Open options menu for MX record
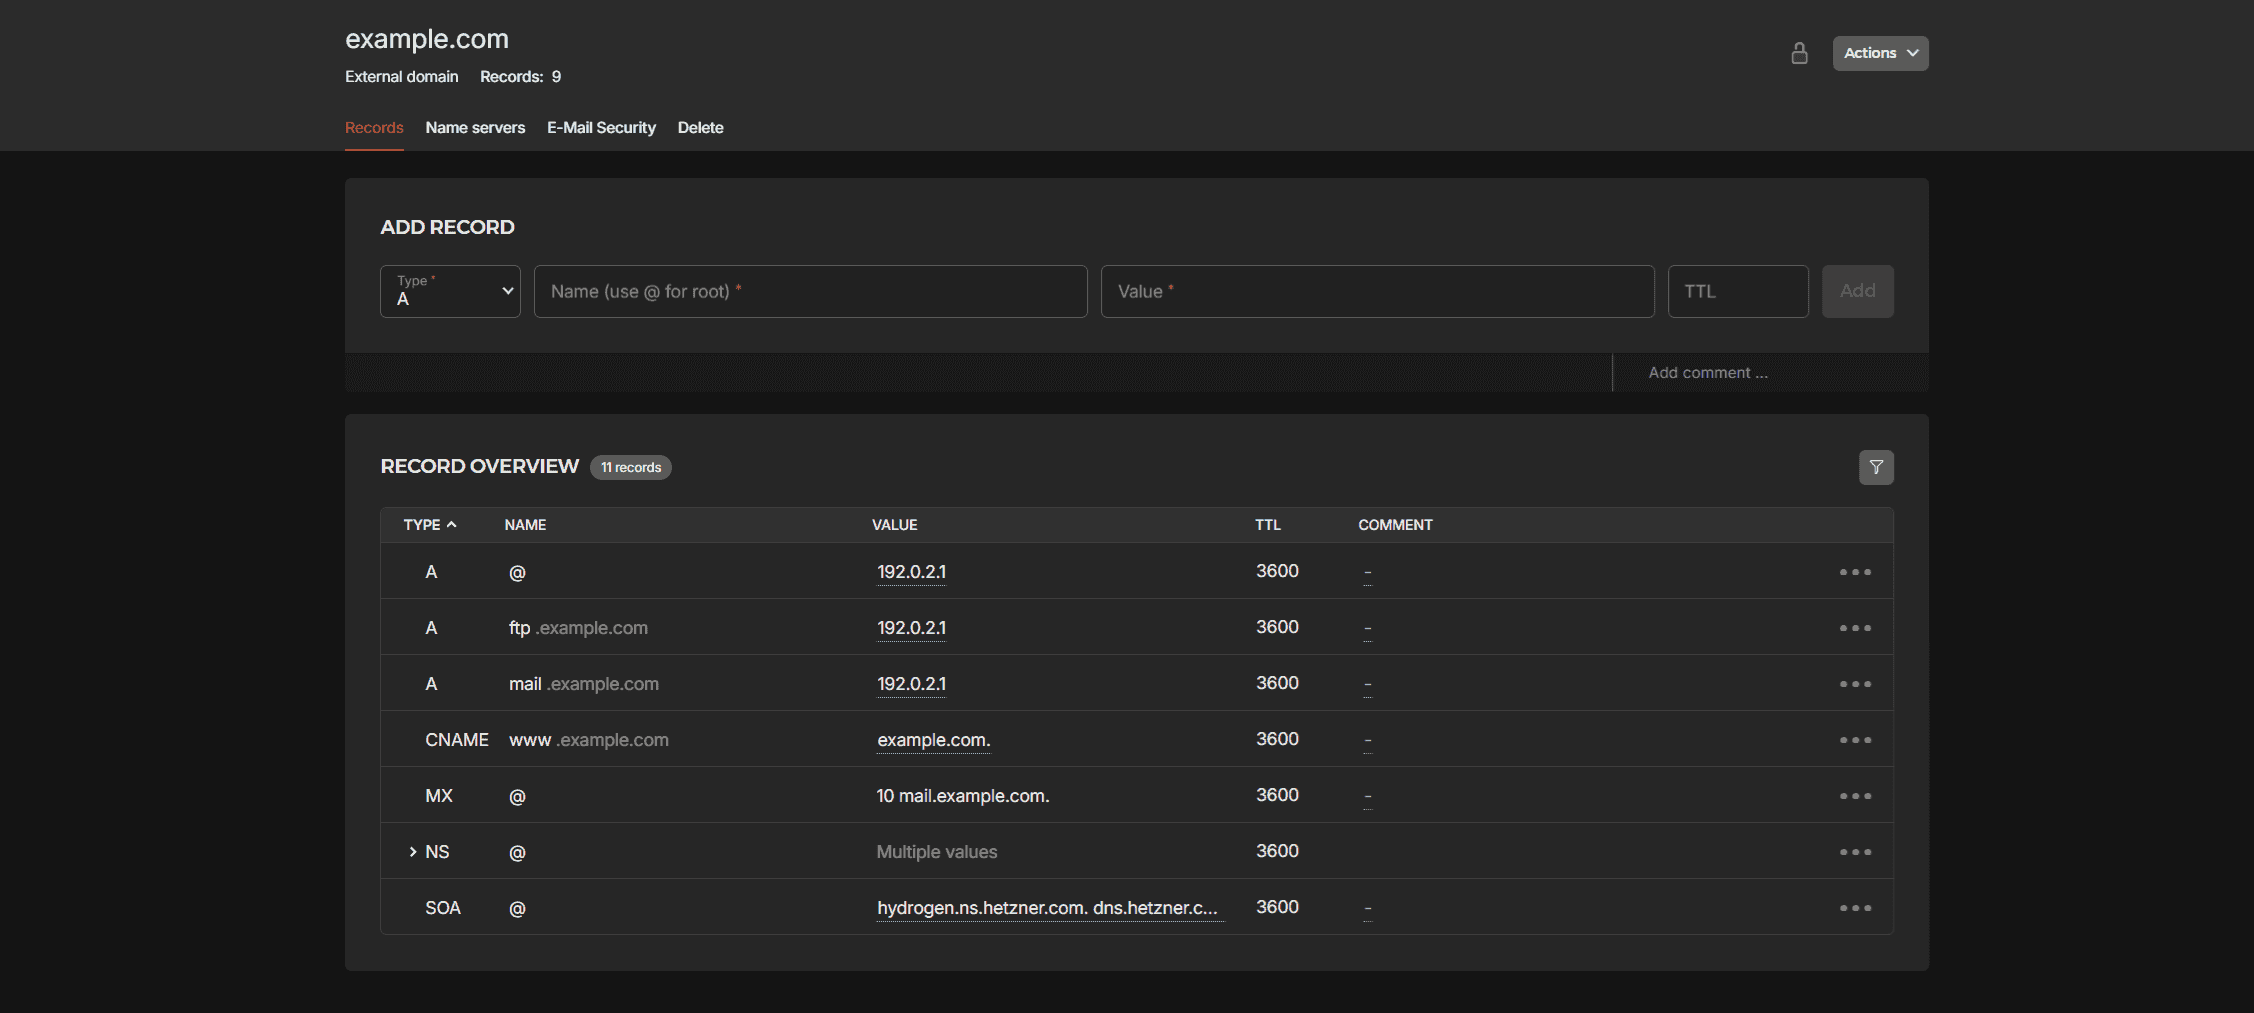2254x1013 pixels. [1855, 796]
